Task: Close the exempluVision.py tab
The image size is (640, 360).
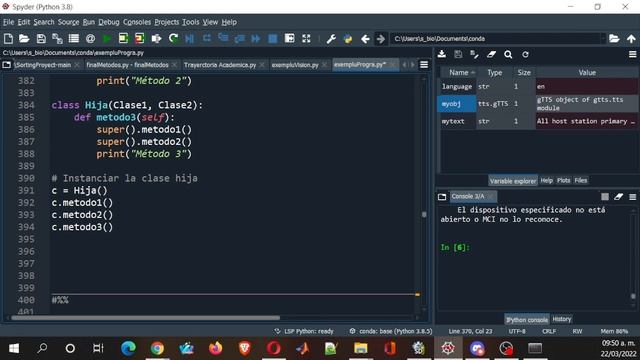Action: (324, 65)
